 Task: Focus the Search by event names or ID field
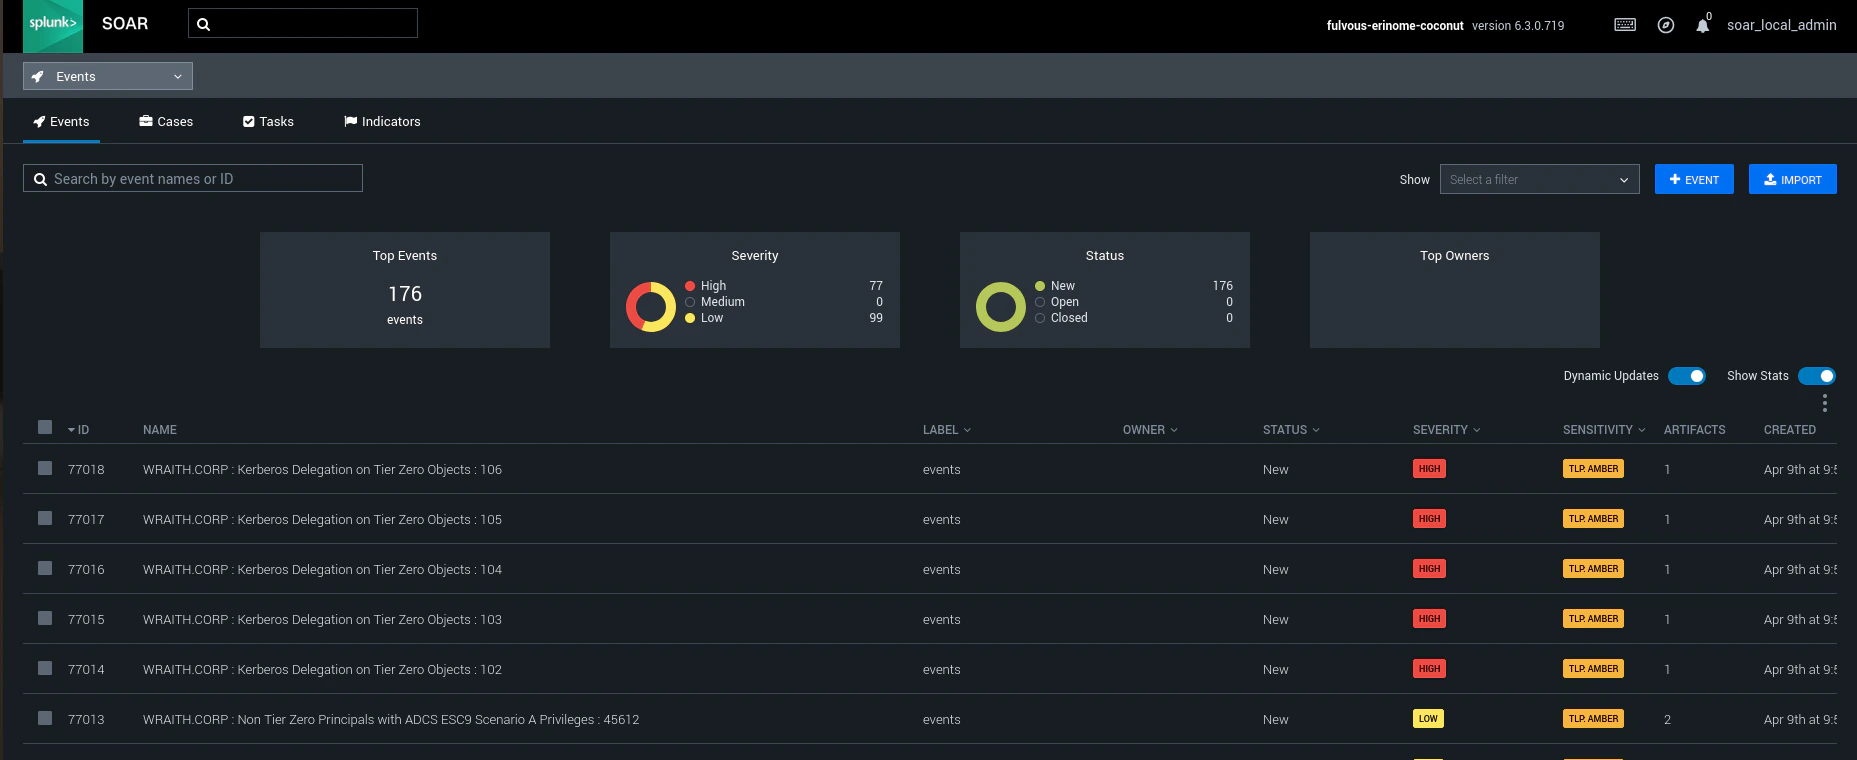193,178
